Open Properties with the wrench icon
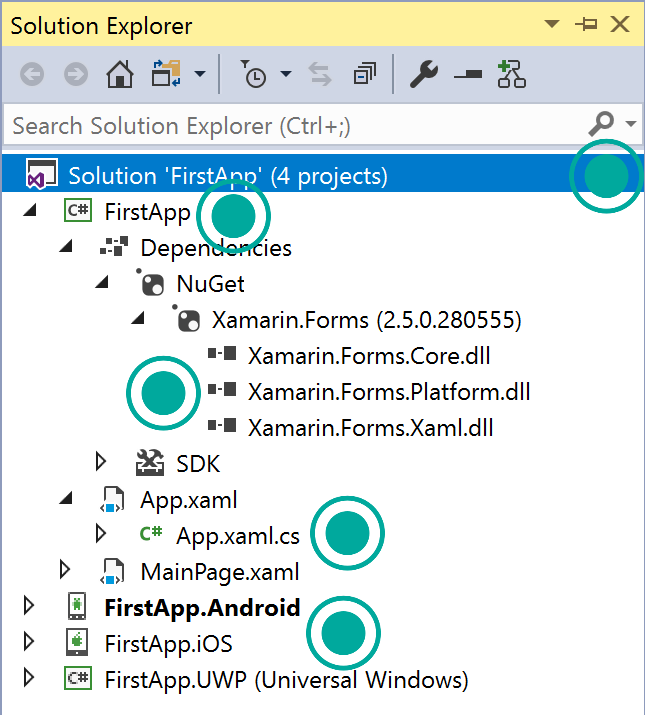This screenshot has width=645, height=715. (x=424, y=74)
